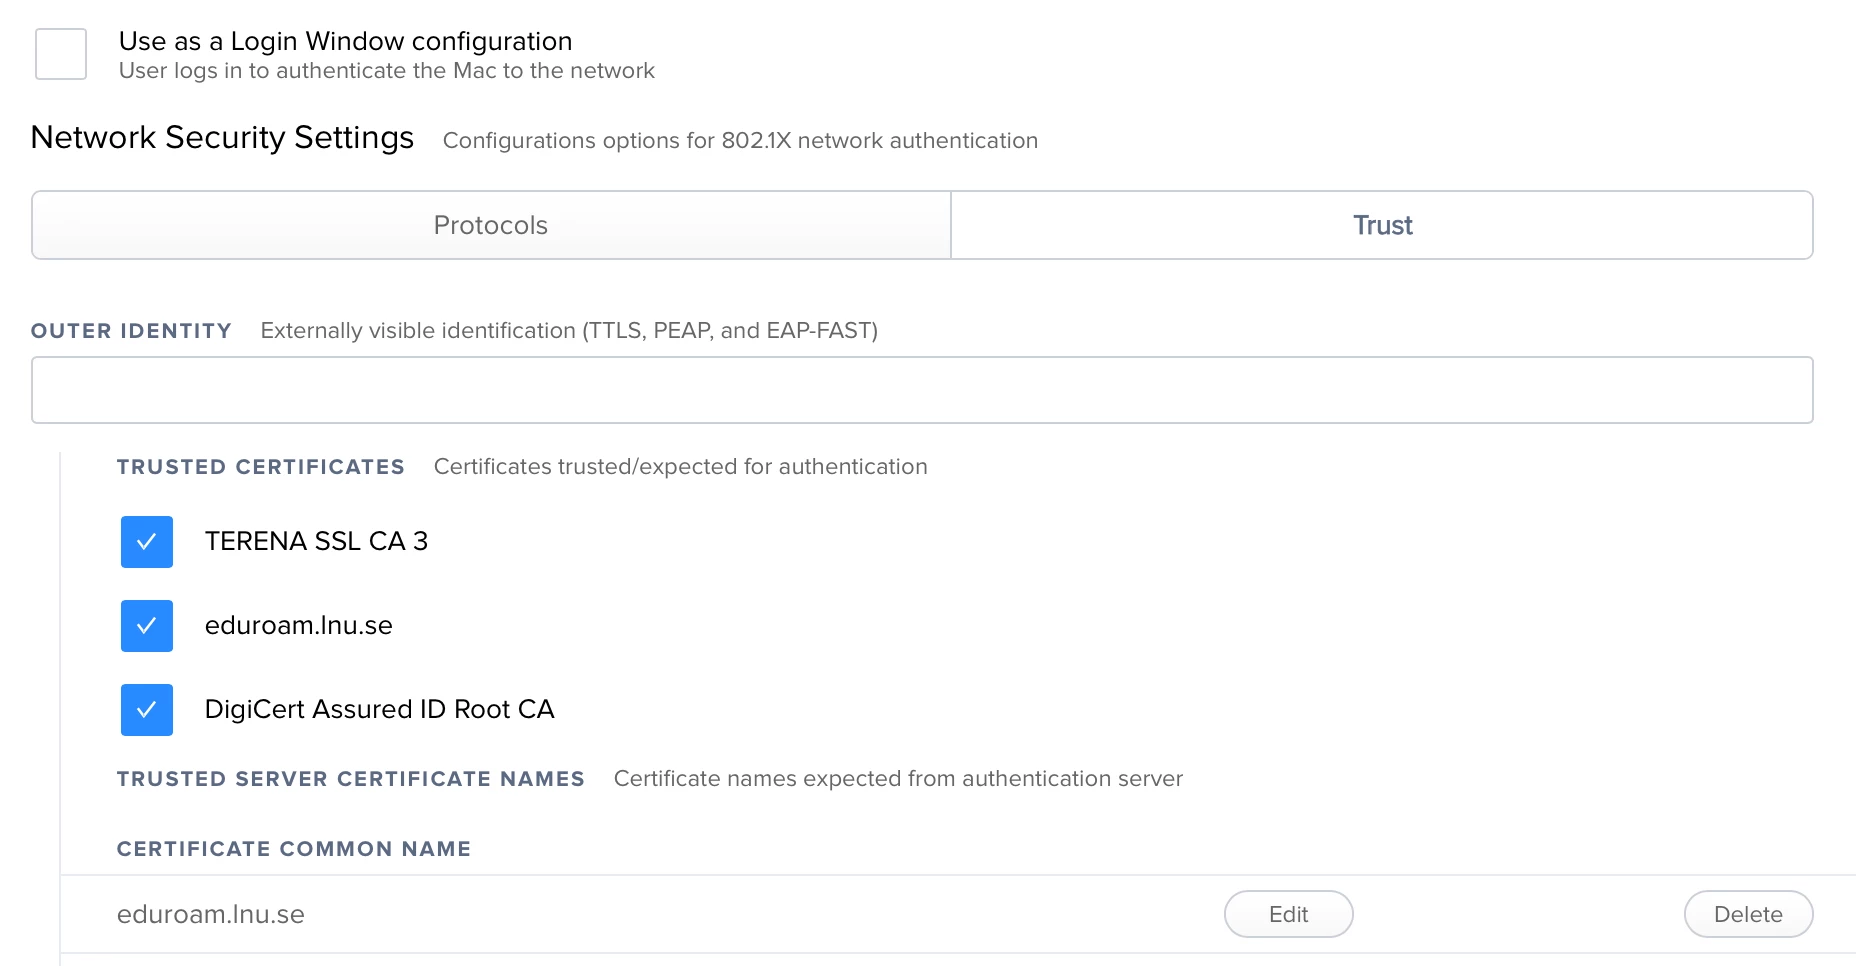Viewport: 1856px width, 966px height.
Task: Click eduroam.lnu.se label in trusted certificates
Action: [x=299, y=625]
